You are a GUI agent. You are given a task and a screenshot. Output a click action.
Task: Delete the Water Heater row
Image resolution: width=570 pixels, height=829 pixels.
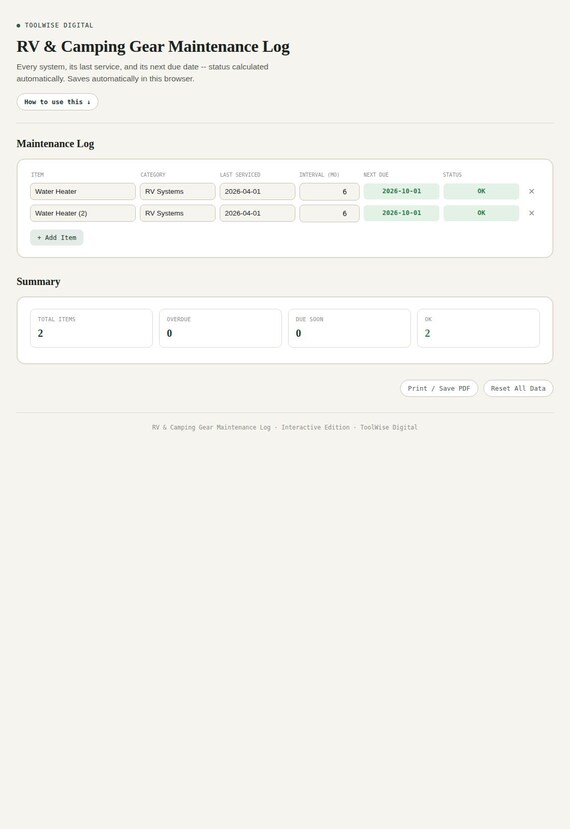pyautogui.click(x=531, y=191)
